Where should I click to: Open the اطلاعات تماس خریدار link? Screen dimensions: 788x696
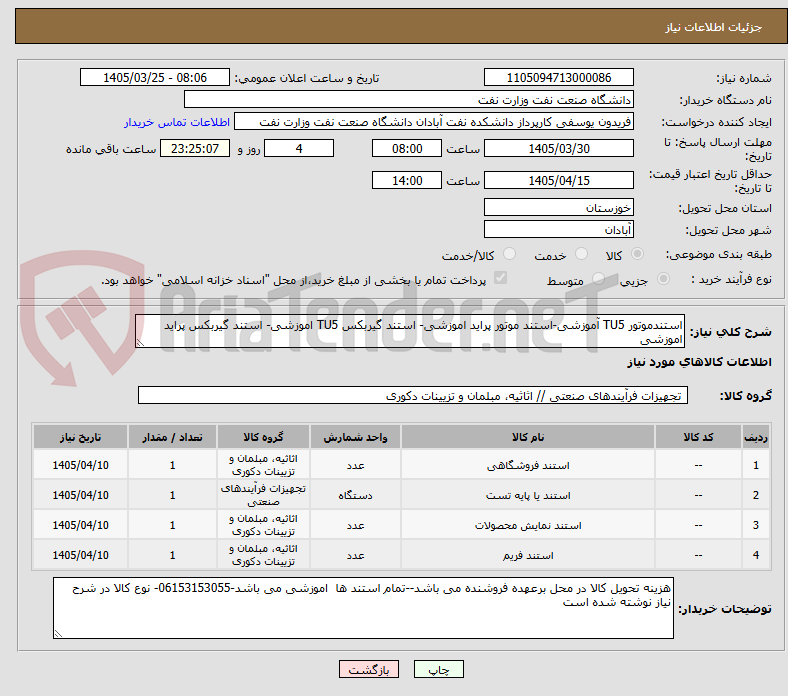(177, 122)
